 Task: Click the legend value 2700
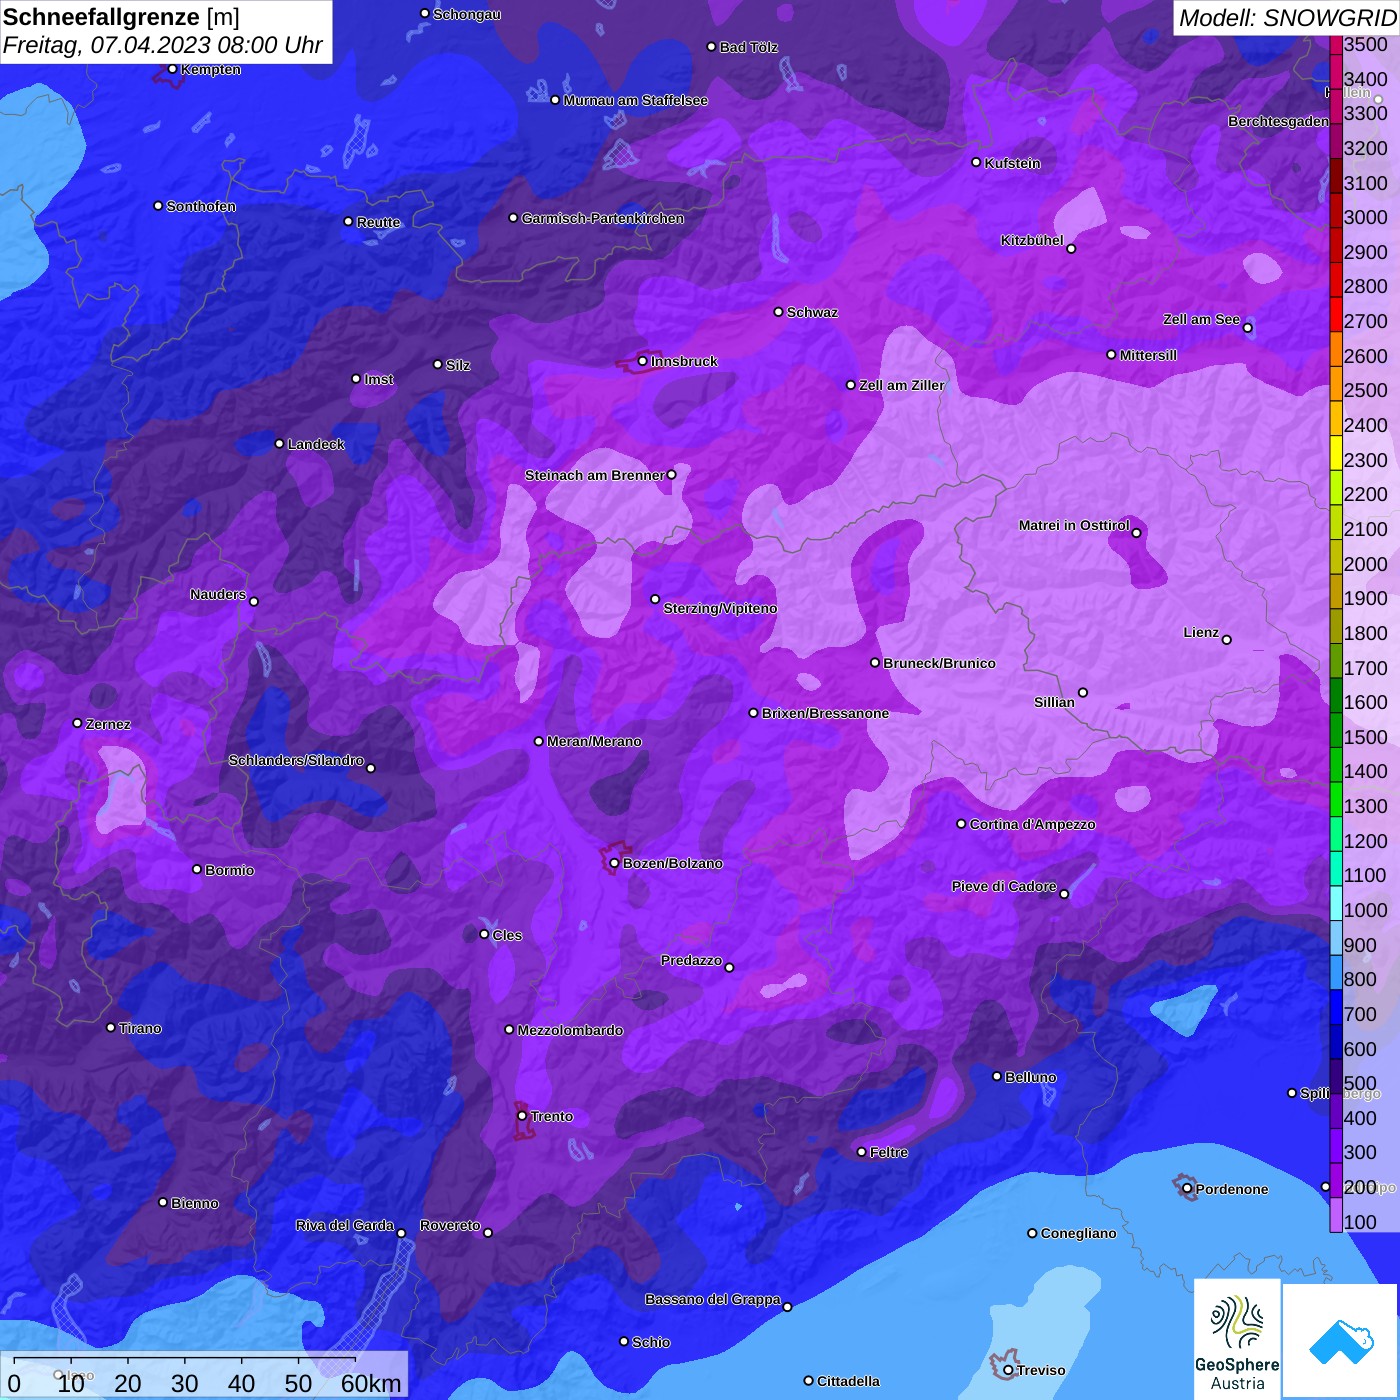pyautogui.click(x=1365, y=321)
